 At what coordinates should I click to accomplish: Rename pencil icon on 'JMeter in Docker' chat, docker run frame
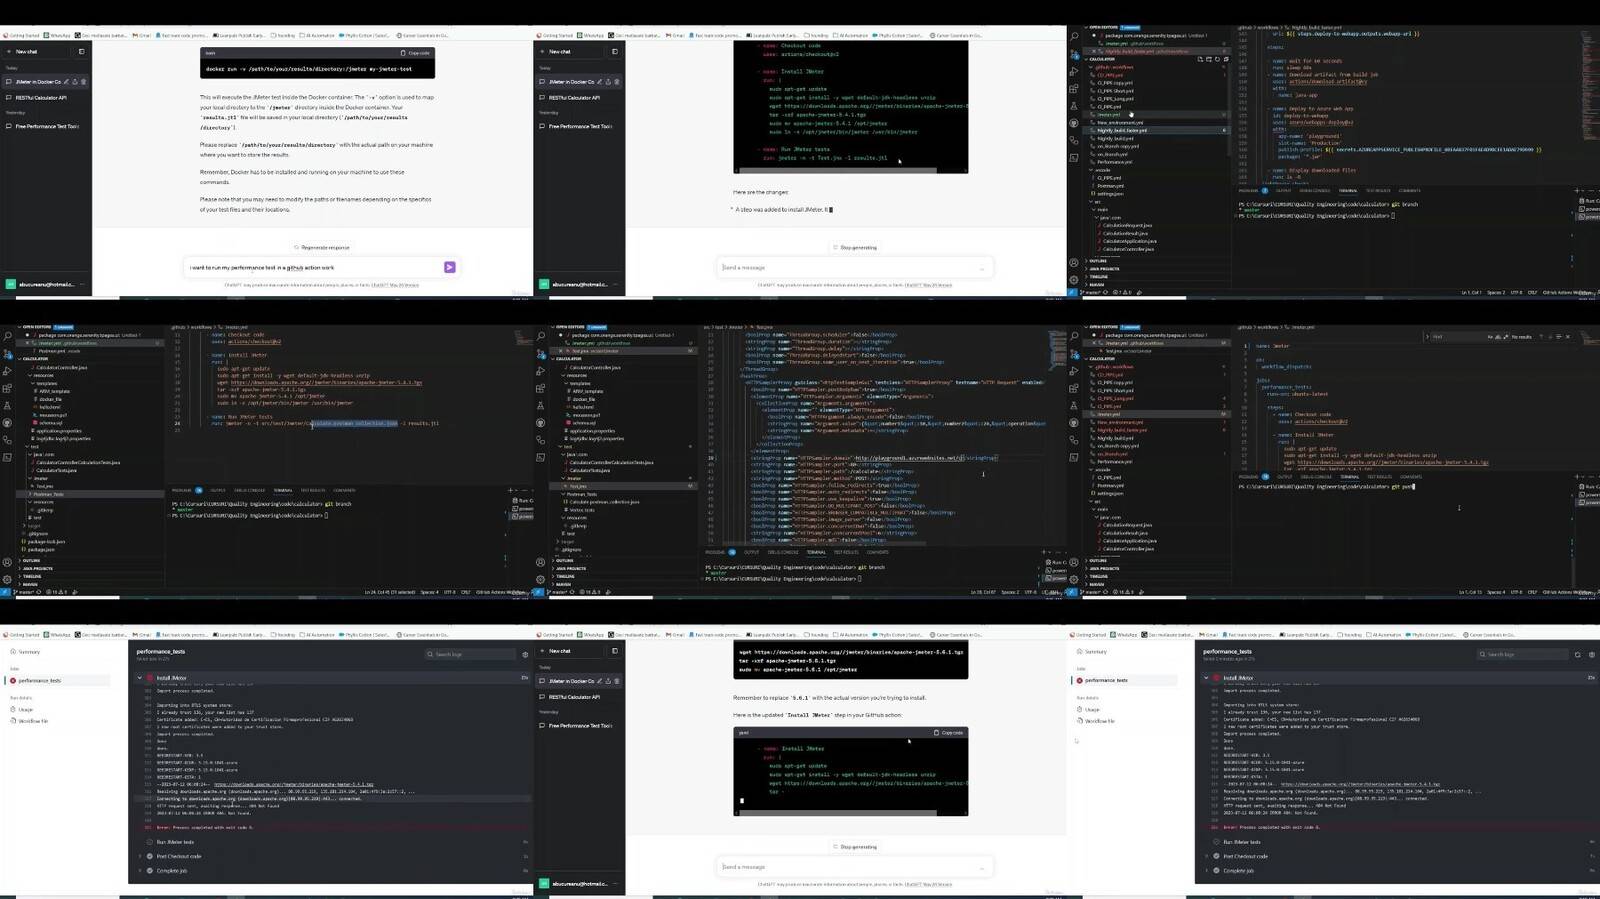[66, 82]
